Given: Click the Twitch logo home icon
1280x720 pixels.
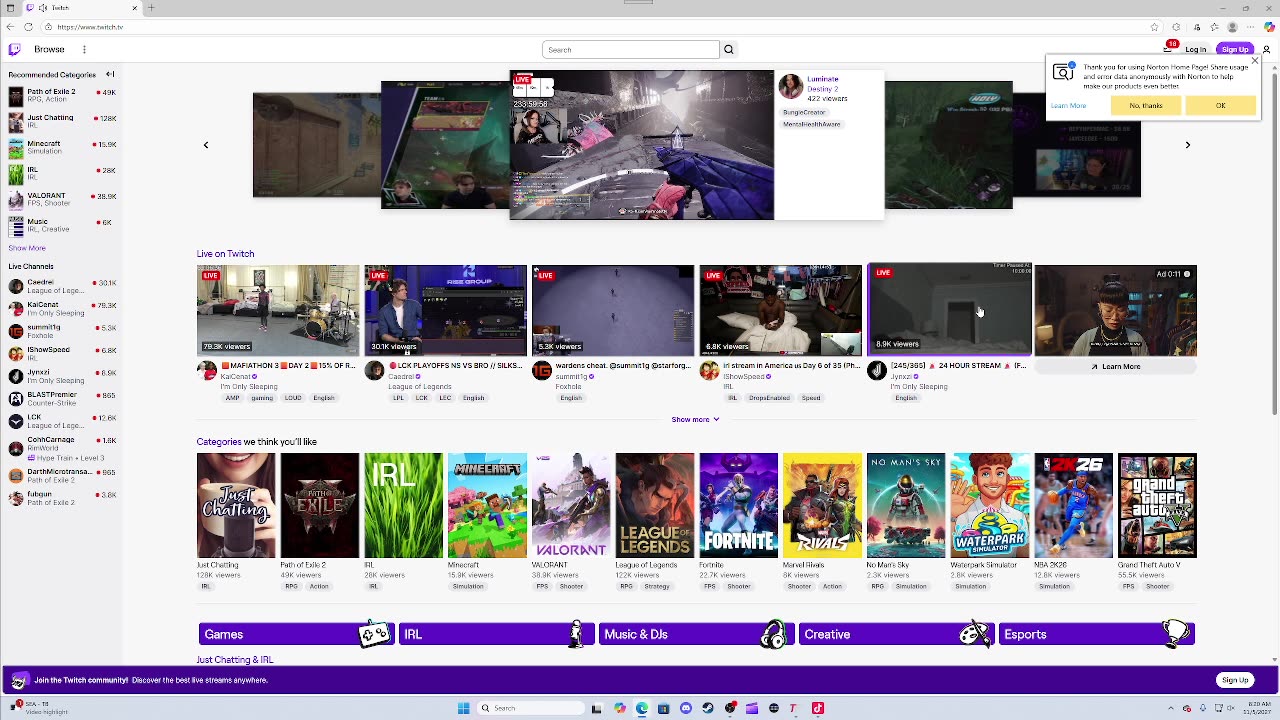Looking at the screenshot, I should click(x=14, y=49).
